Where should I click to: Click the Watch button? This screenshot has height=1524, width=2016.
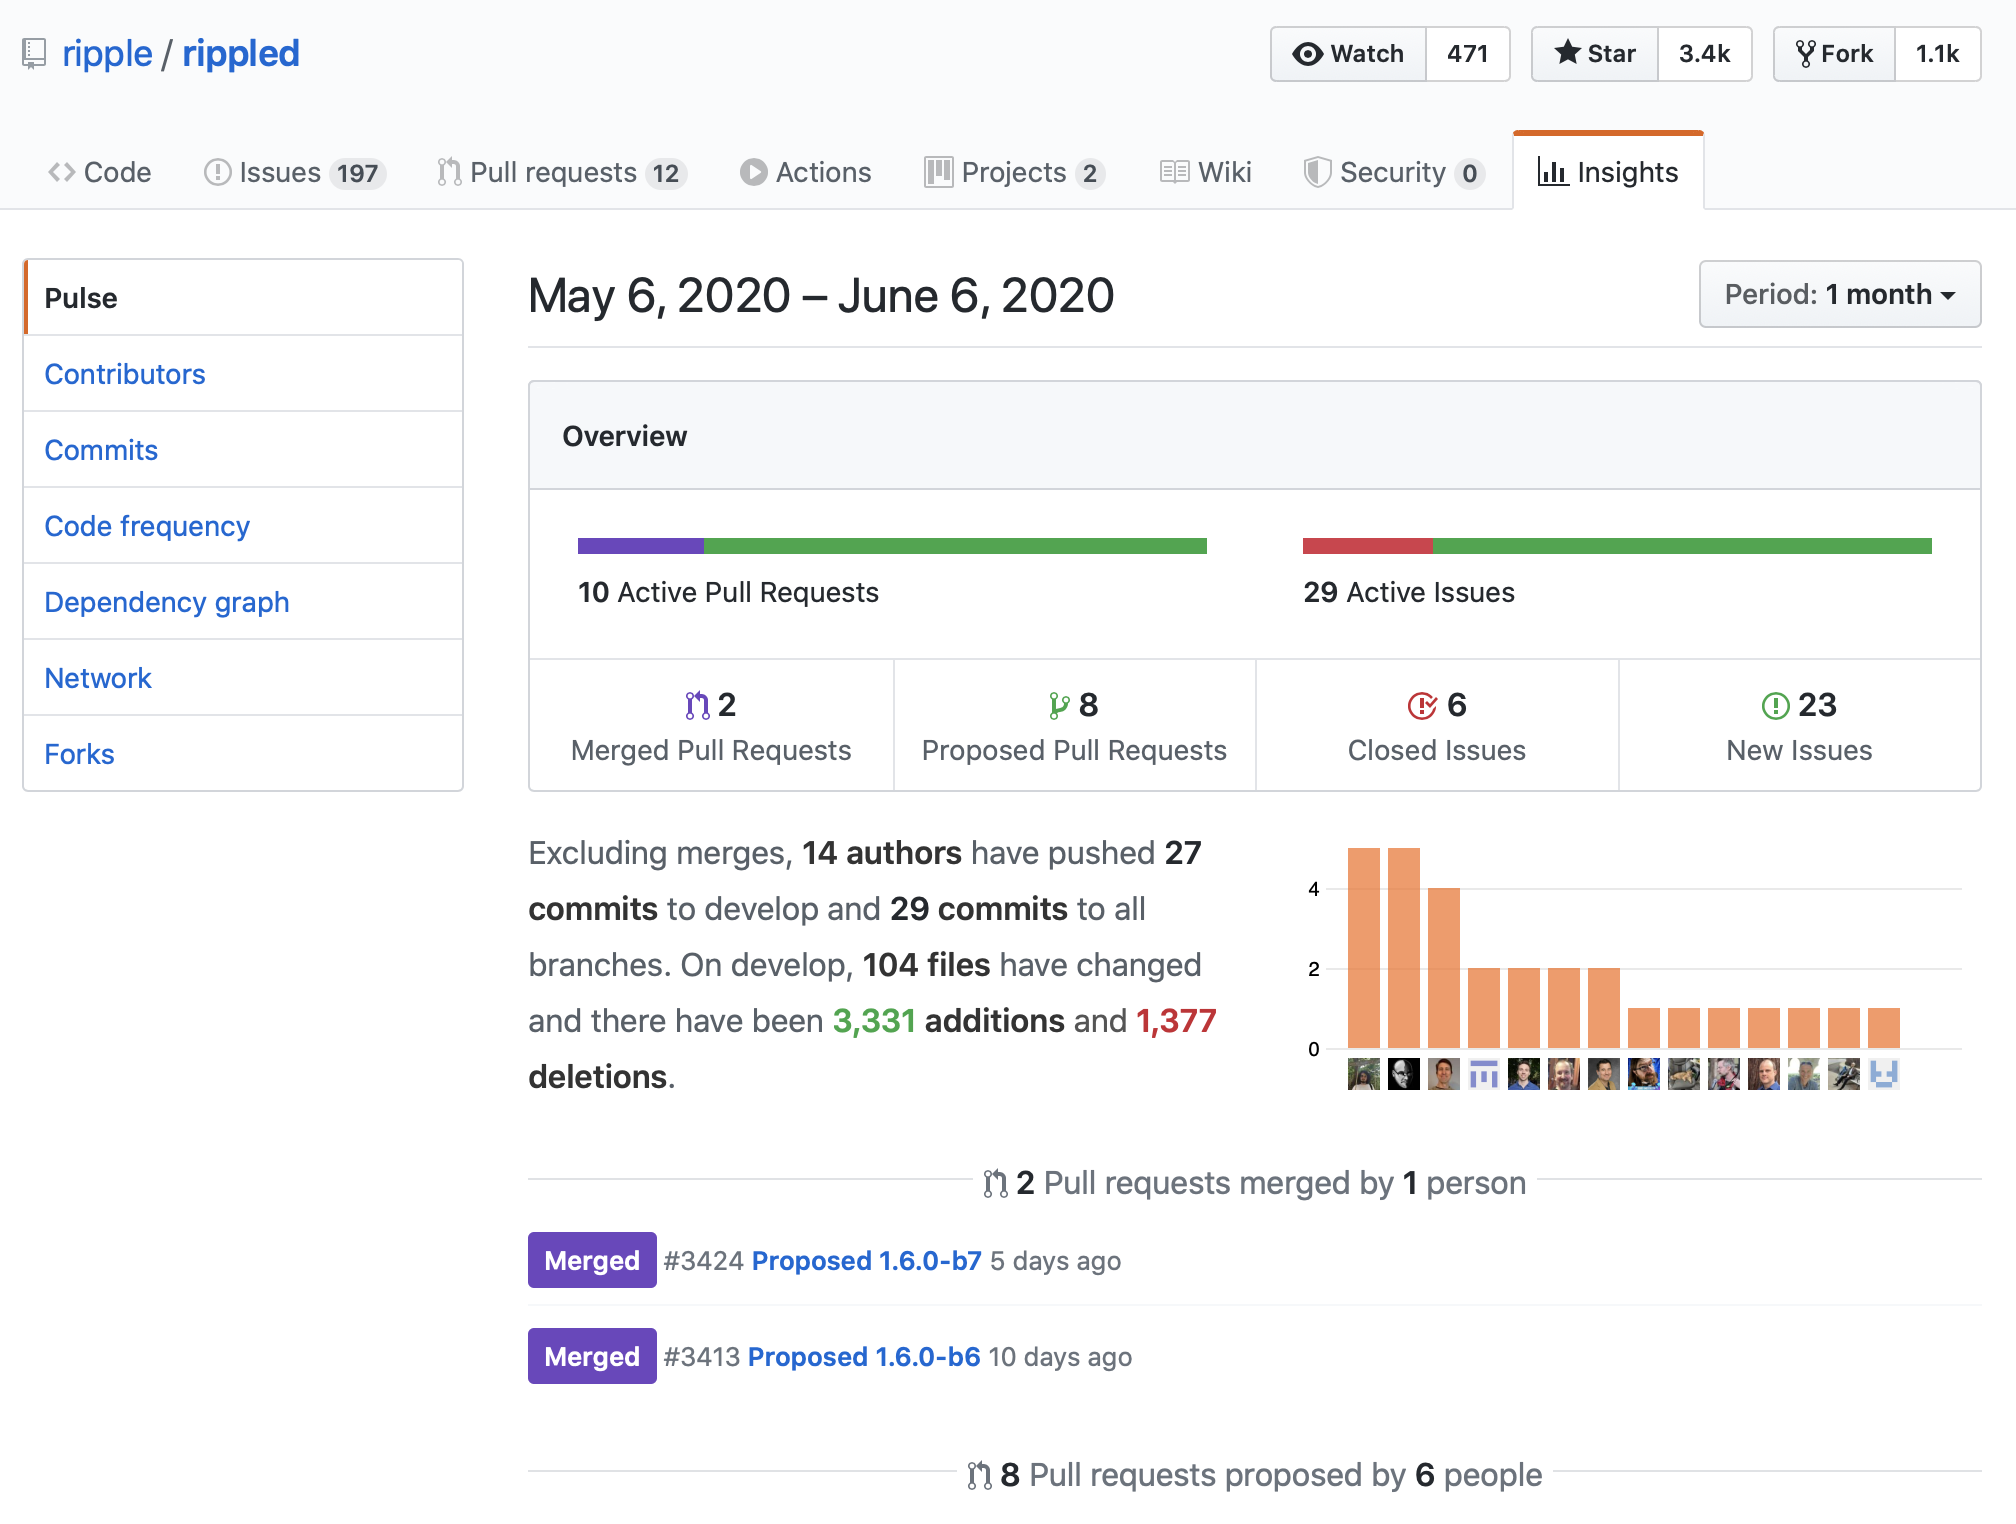(1348, 54)
